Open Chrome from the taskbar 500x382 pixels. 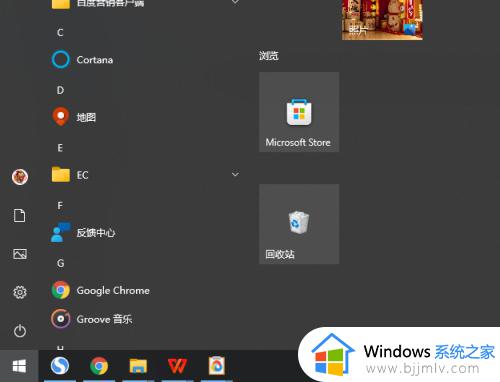click(x=99, y=366)
